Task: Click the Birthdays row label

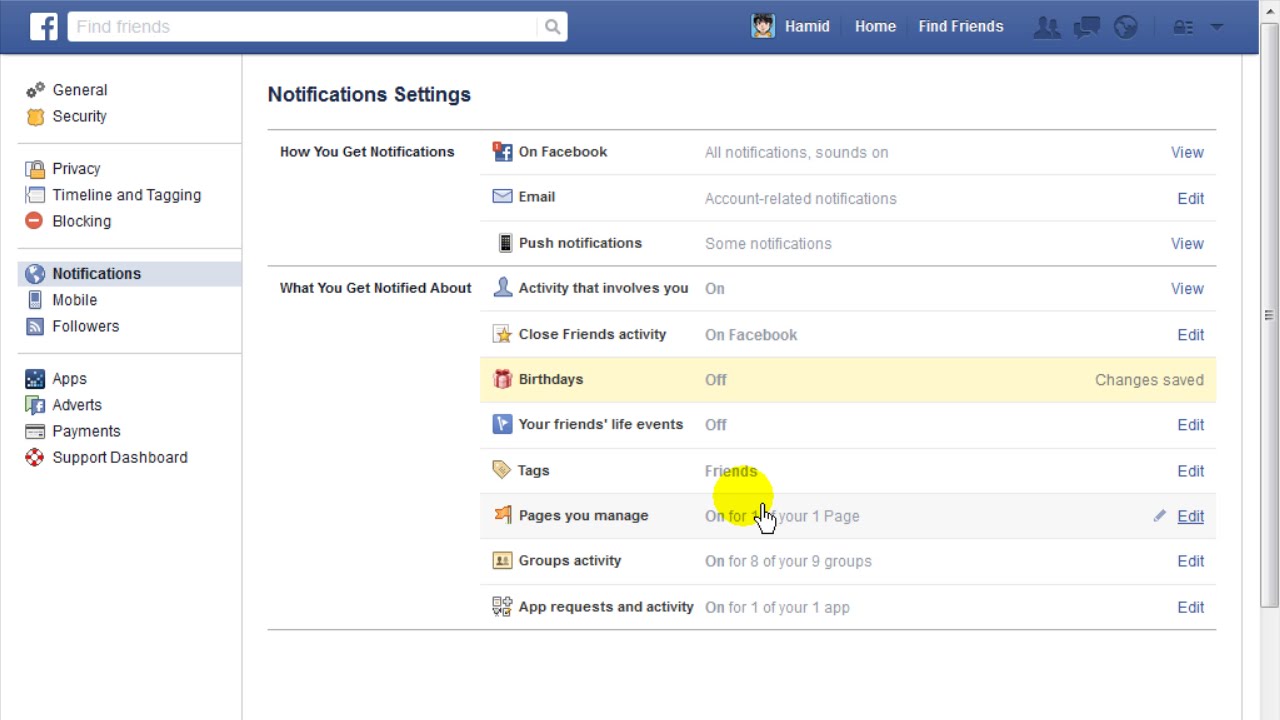Action: [551, 379]
